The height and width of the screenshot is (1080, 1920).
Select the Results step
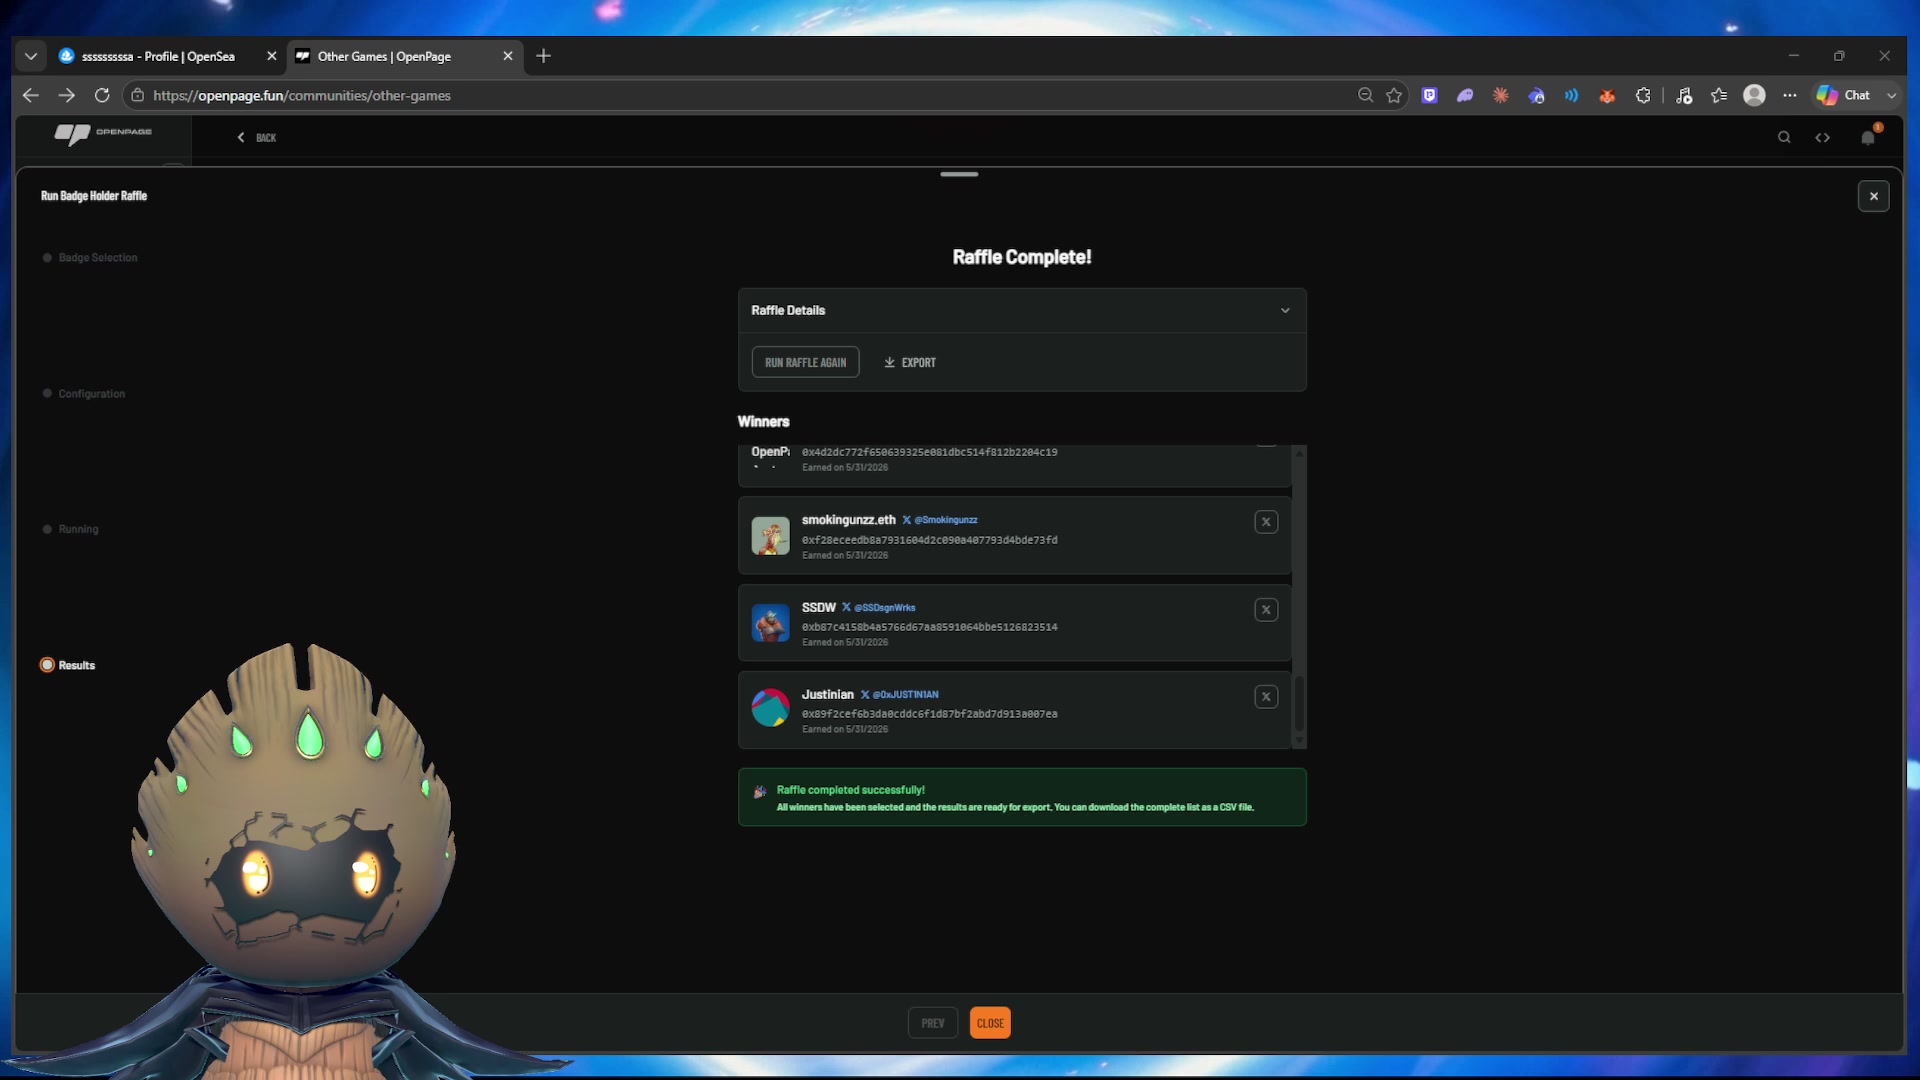coord(68,666)
